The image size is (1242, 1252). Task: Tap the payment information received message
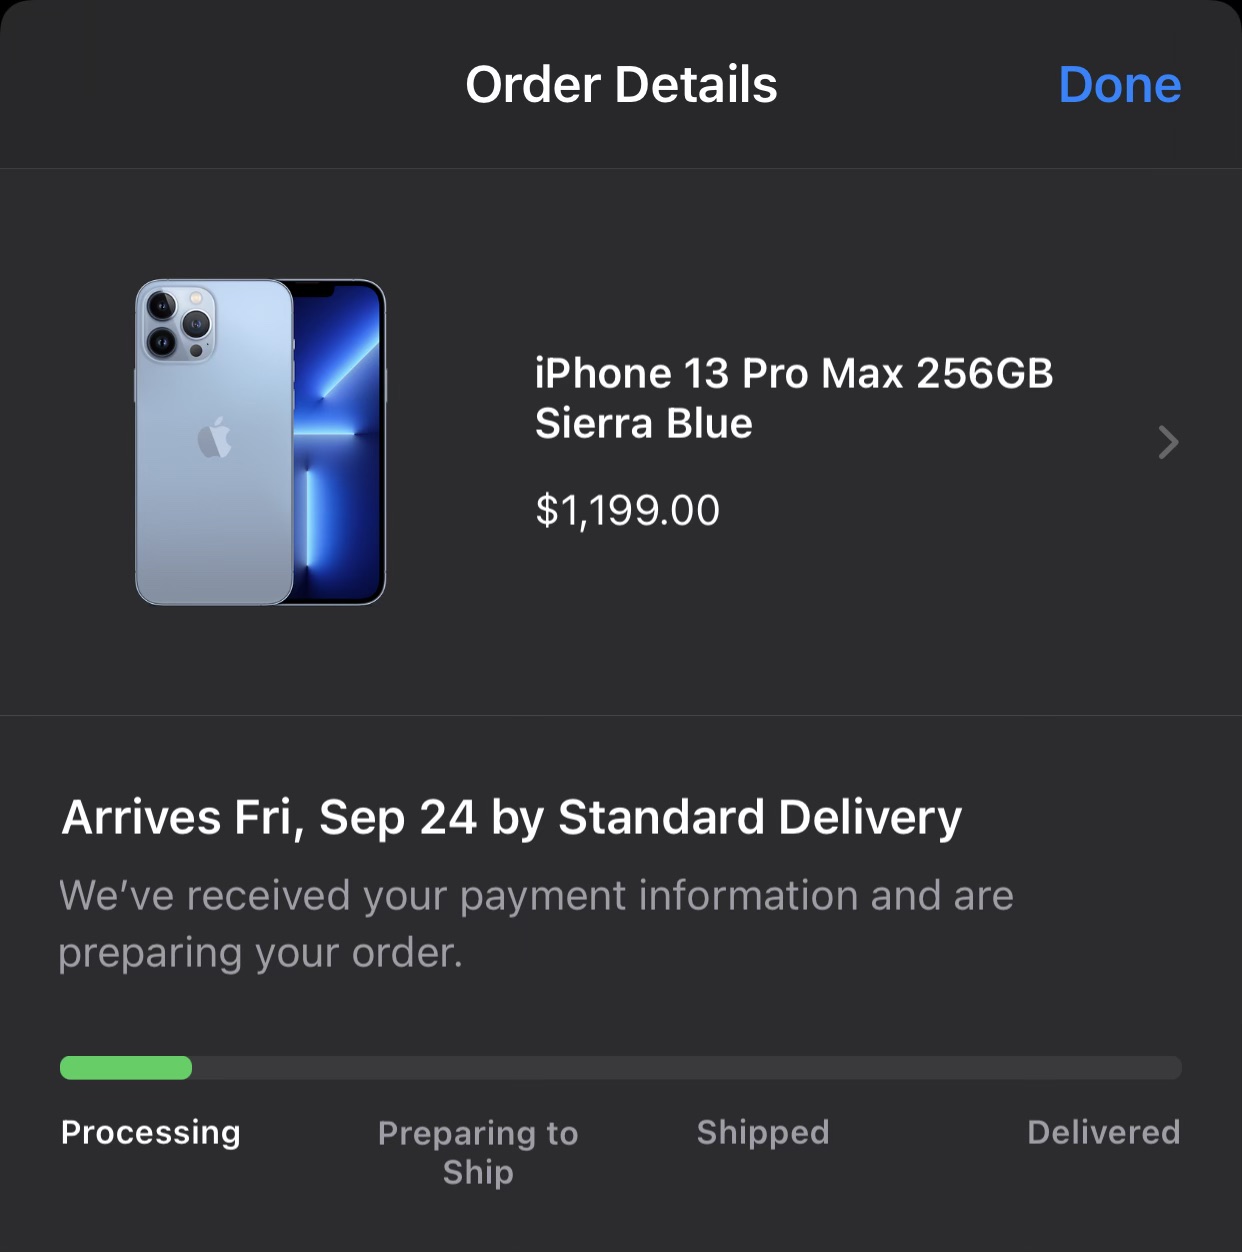536,924
